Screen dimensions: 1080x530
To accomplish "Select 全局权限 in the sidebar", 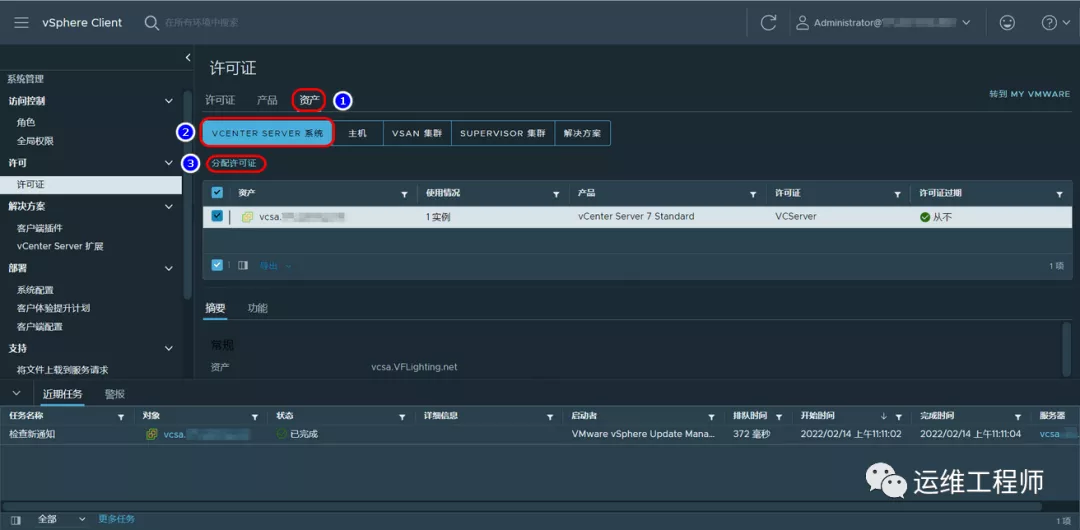I will point(35,141).
